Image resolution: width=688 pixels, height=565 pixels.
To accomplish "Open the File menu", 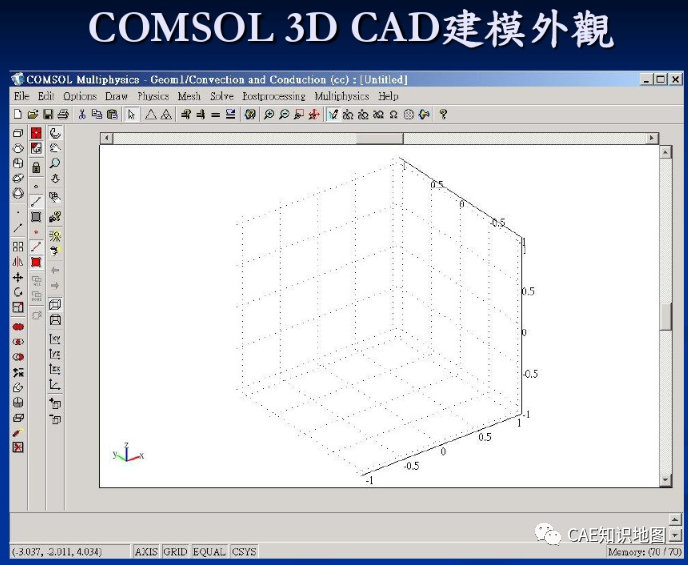I will [21, 96].
